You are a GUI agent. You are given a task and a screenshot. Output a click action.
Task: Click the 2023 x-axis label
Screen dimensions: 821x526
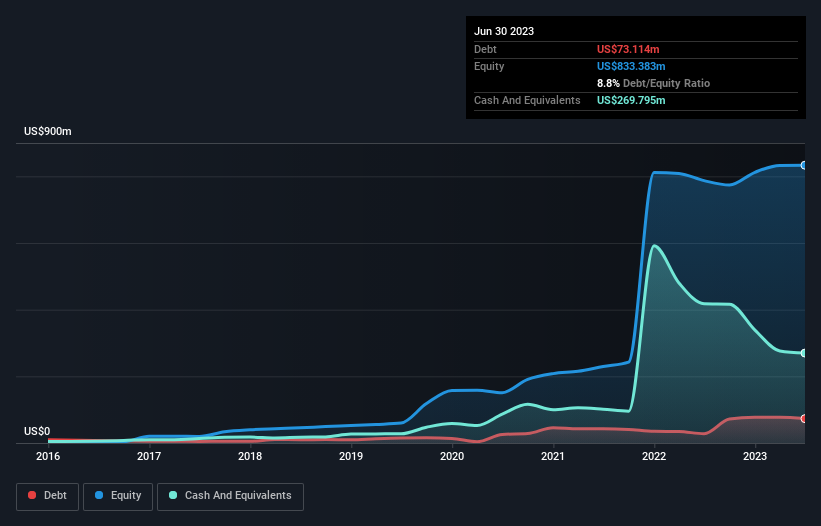click(755, 456)
